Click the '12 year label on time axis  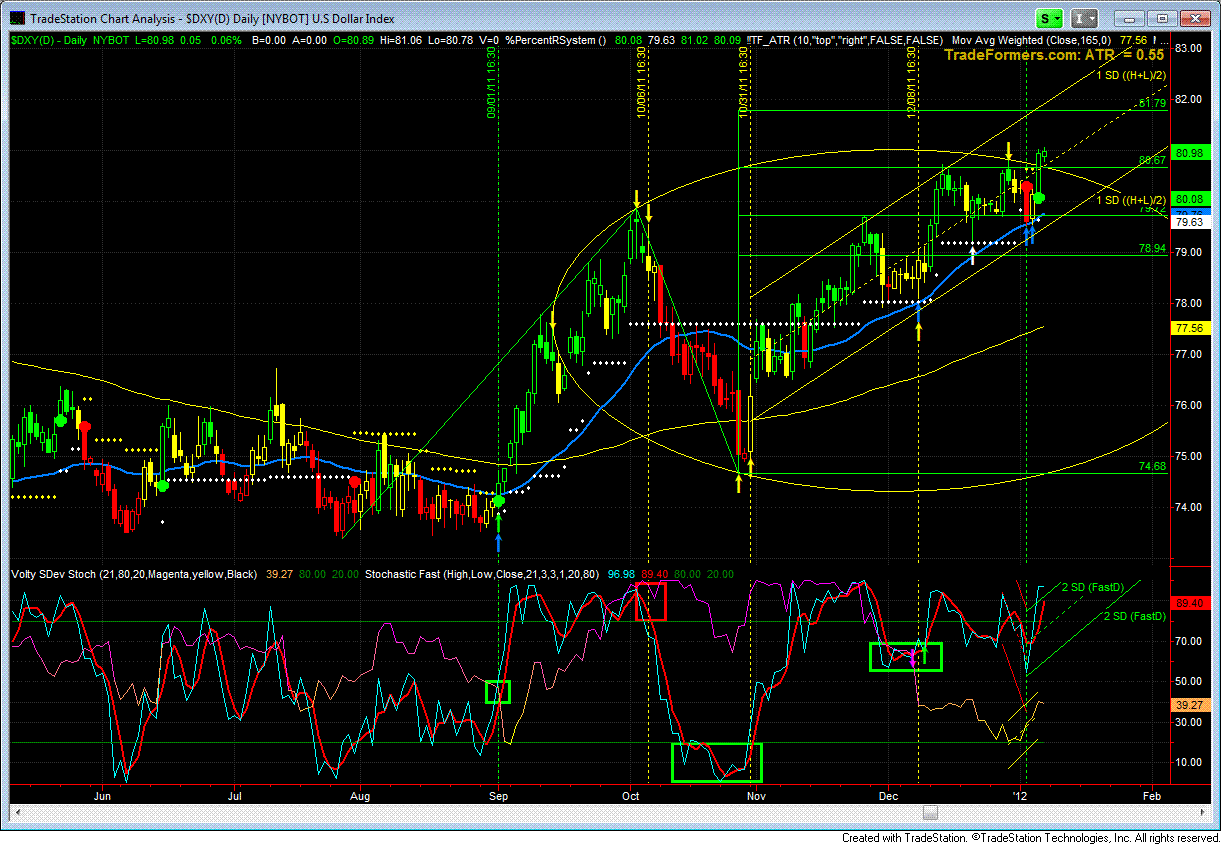(x=1018, y=797)
